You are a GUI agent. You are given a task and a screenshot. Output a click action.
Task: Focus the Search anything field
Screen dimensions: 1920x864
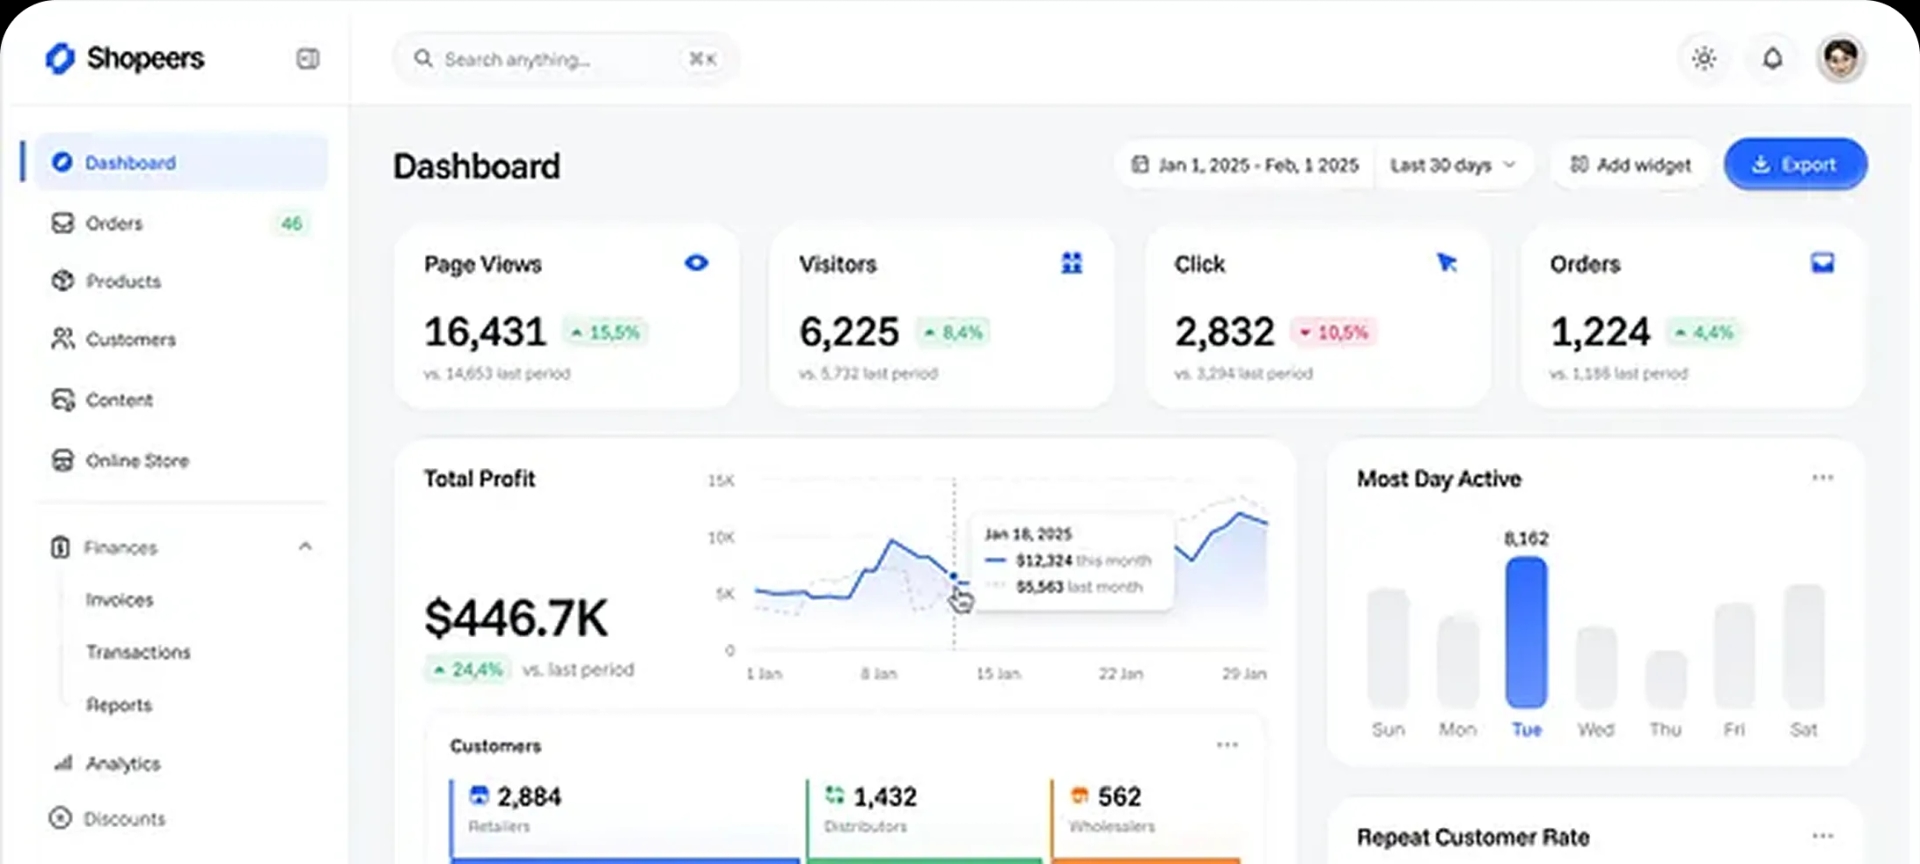click(x=565, y=59)
